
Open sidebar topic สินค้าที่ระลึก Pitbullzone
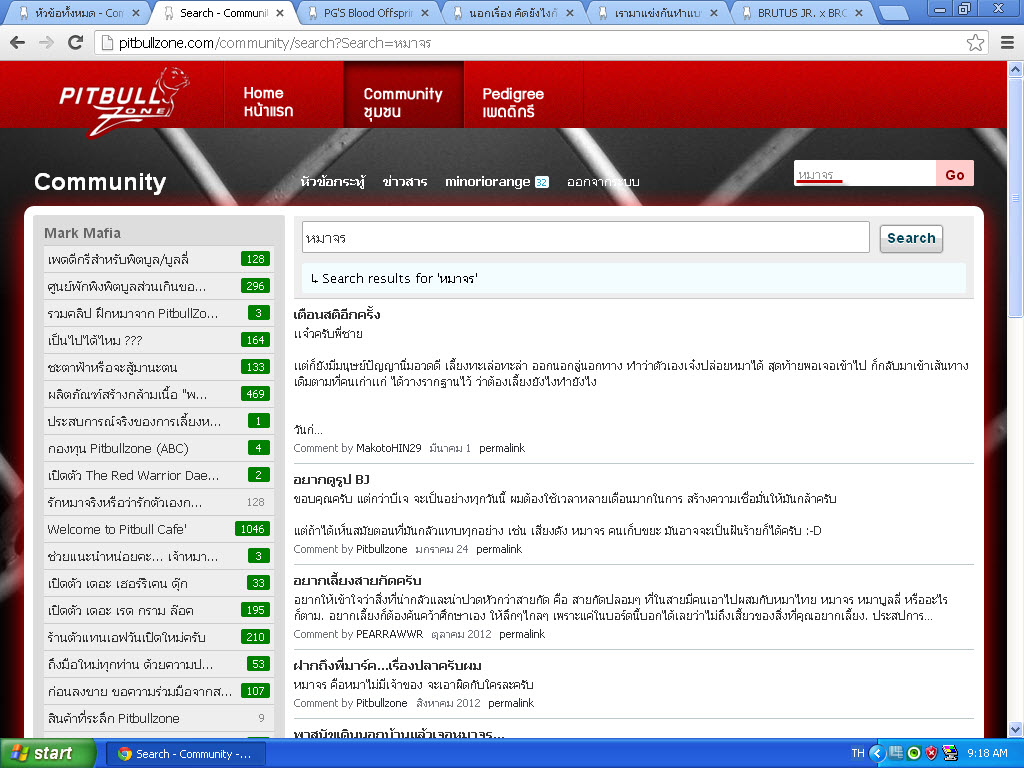point(114,718)
